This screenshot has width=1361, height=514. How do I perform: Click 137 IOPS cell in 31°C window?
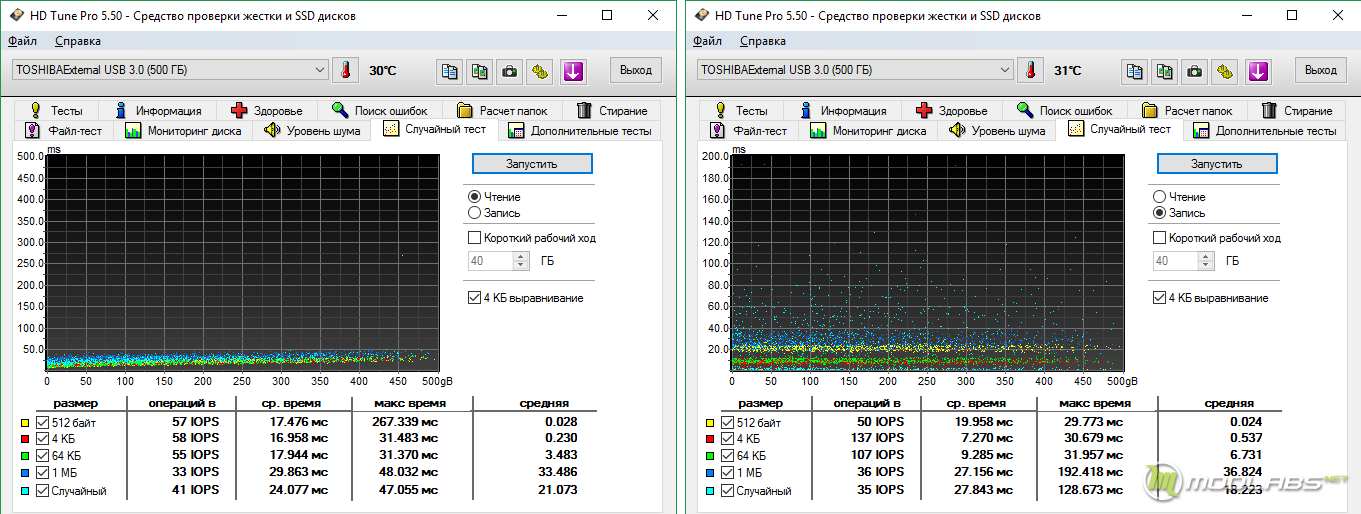click(x=880, y=438)
